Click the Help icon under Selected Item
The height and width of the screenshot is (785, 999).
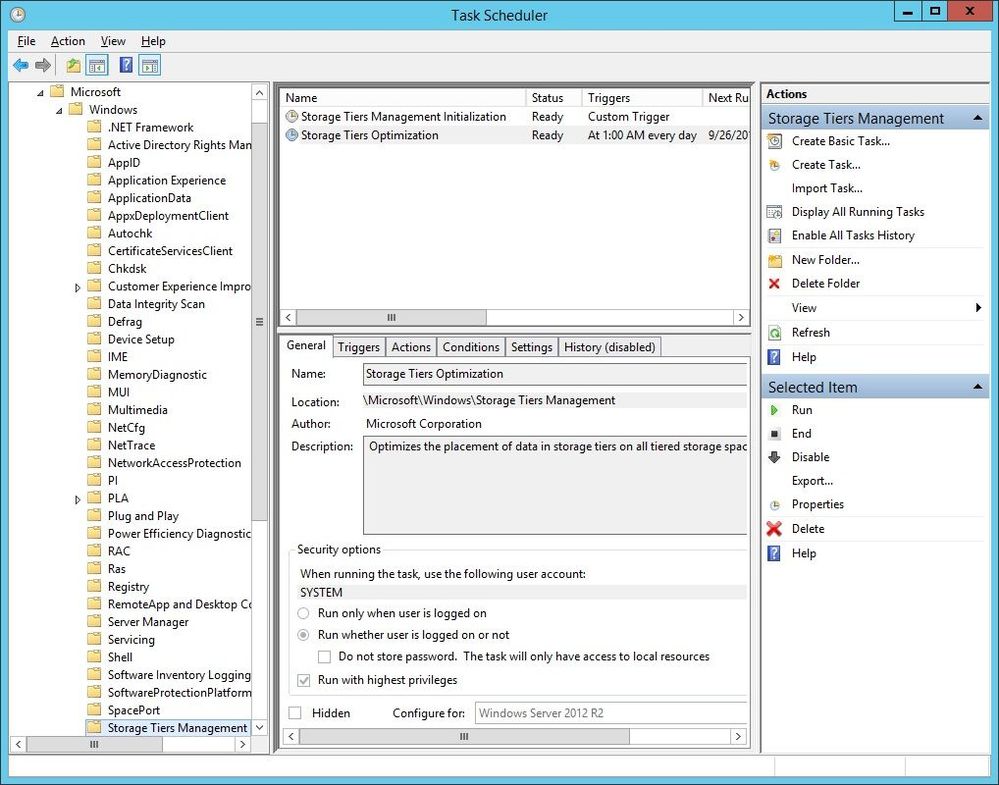(x=775, y=553)
